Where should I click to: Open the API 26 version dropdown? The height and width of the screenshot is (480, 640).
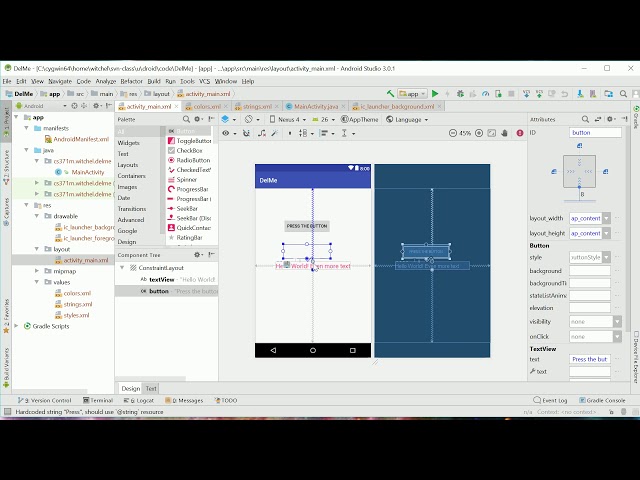coord(324,120)
